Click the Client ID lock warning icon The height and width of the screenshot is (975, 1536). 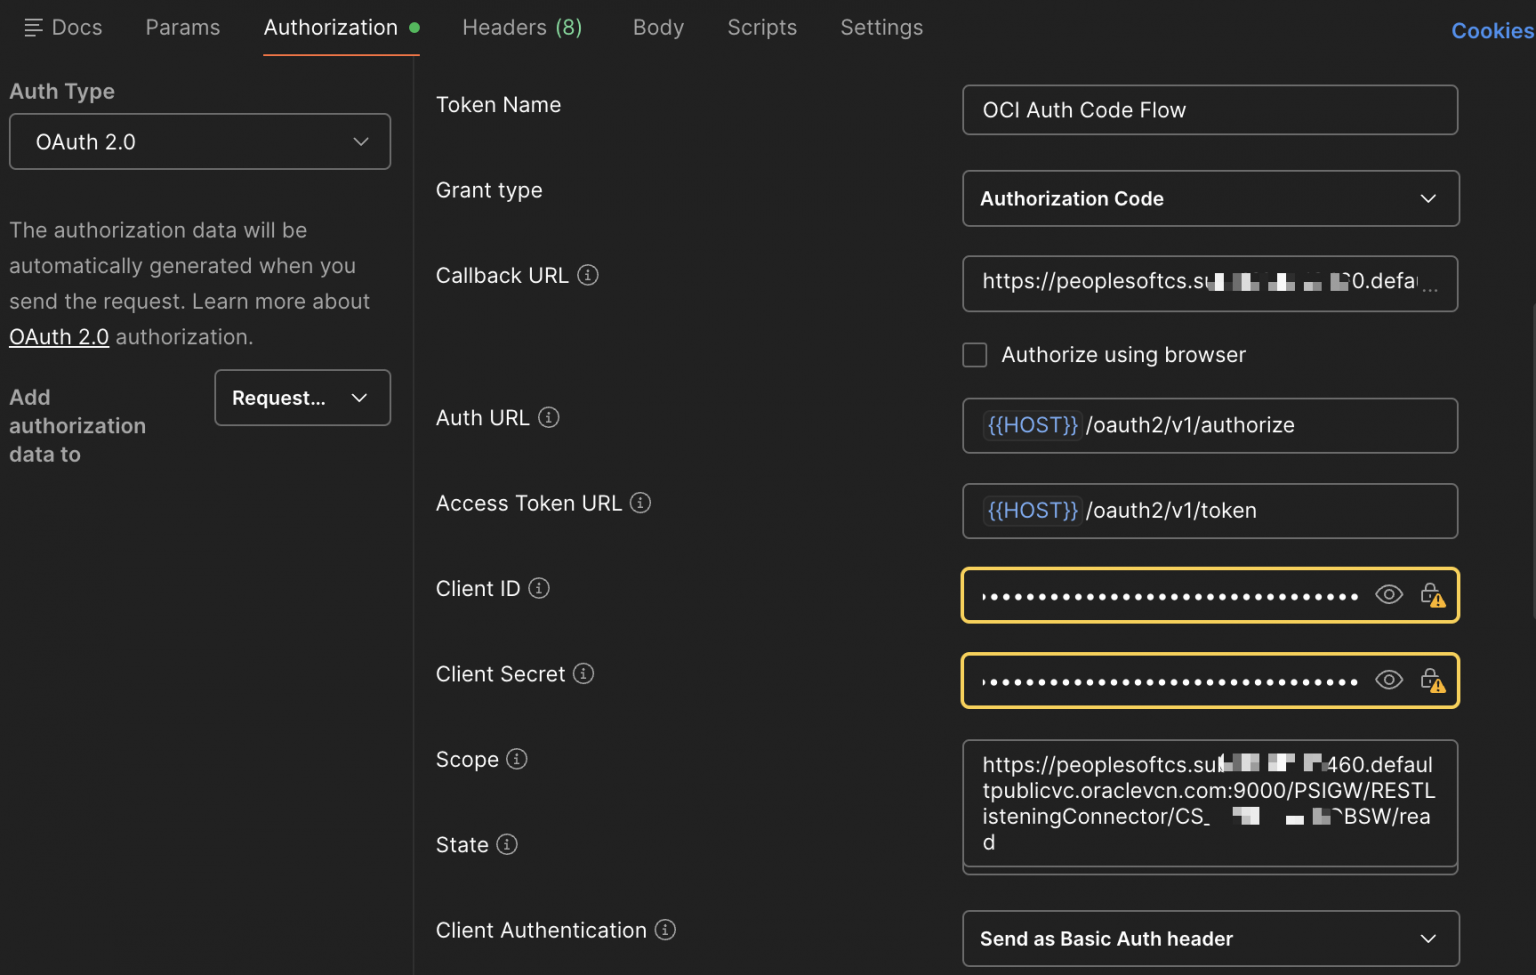tap(1432, 595)
